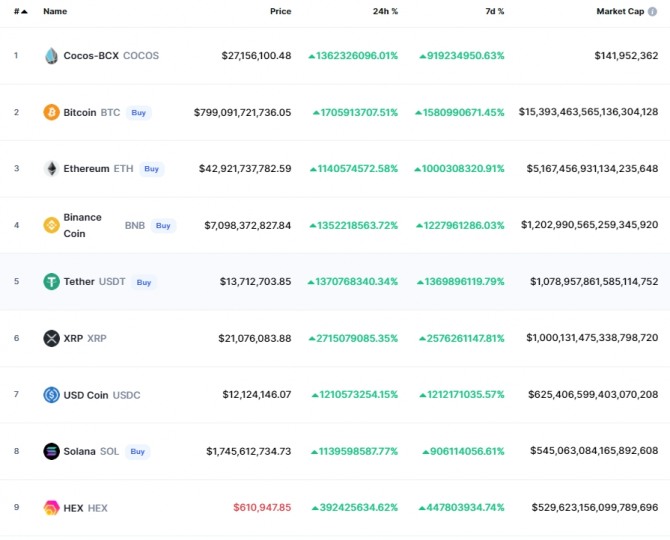Click the Buy button next to Ethereum ETH
The height and width of the screenshot is (540, 670).
(151, 169)
